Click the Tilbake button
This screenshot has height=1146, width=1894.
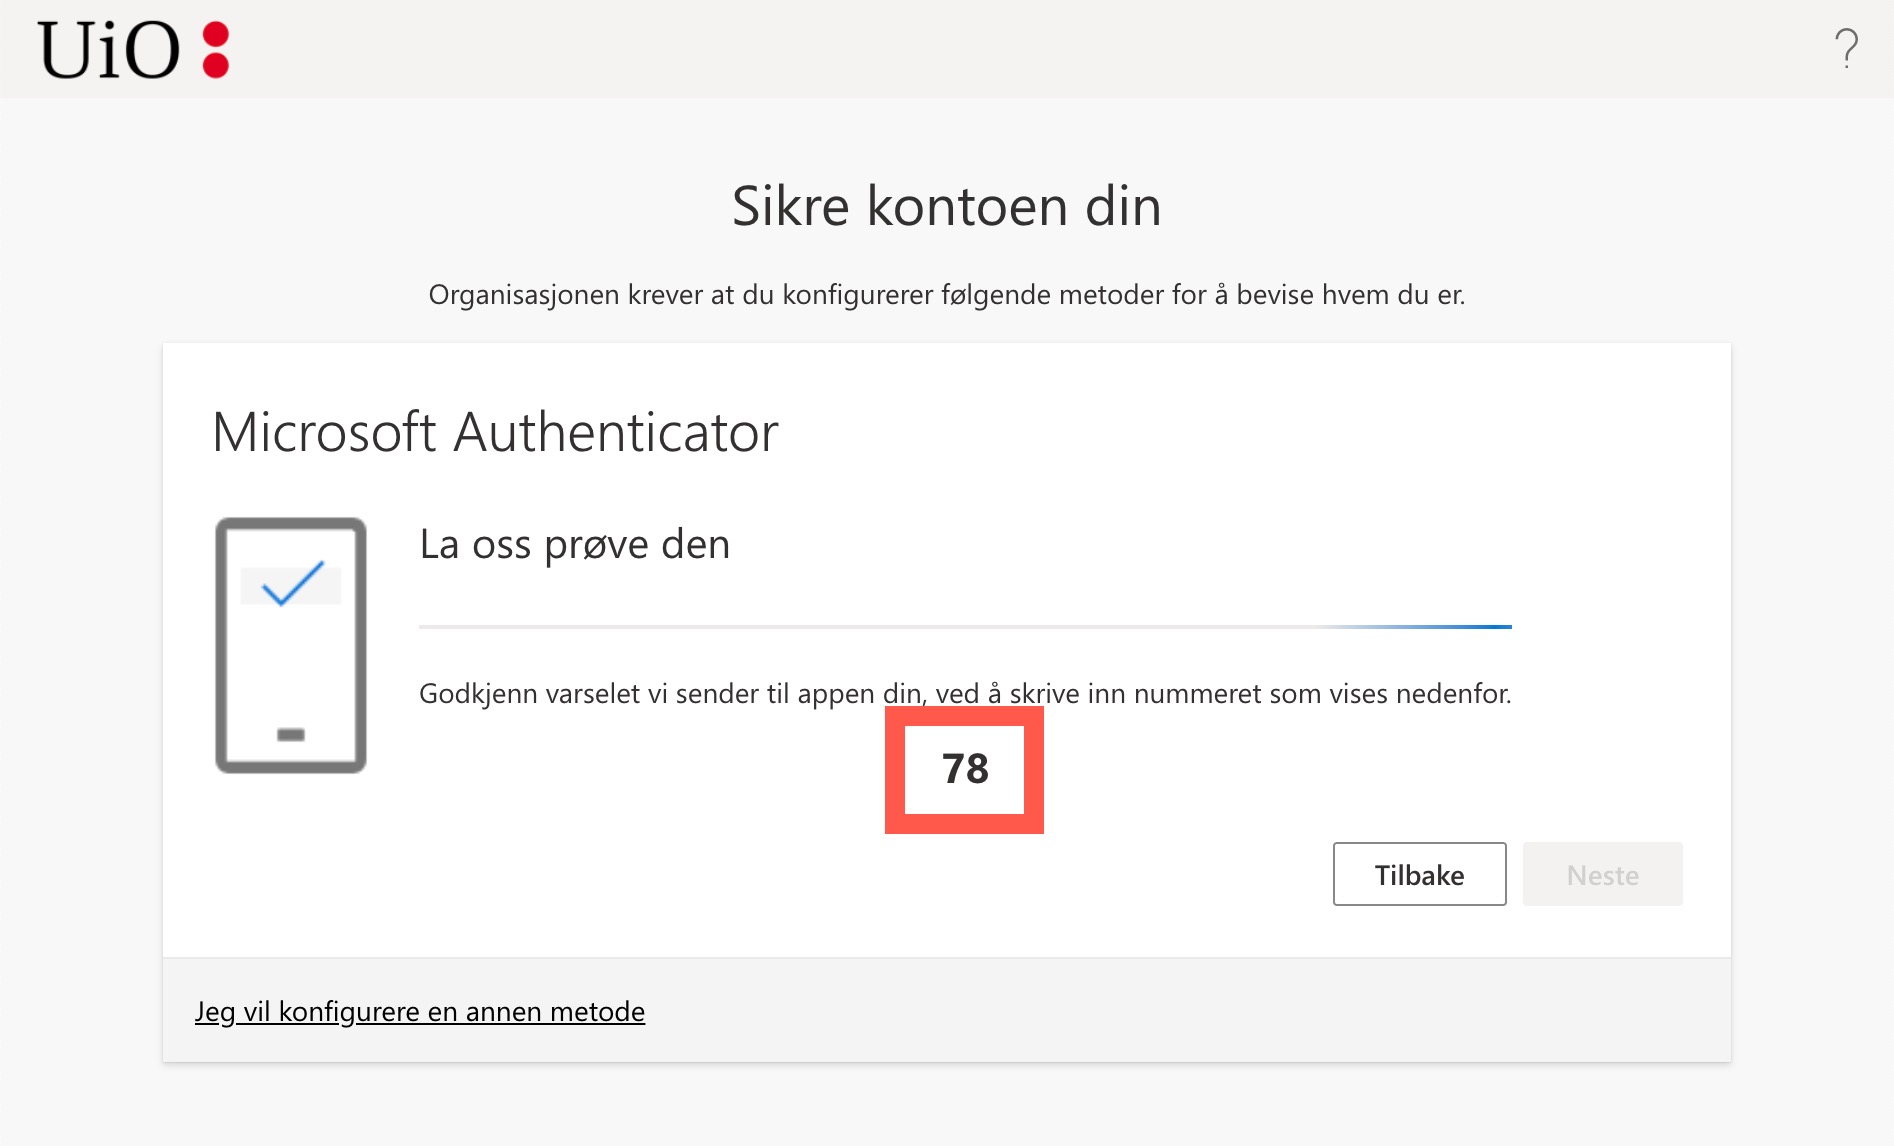pos(1419,875)
